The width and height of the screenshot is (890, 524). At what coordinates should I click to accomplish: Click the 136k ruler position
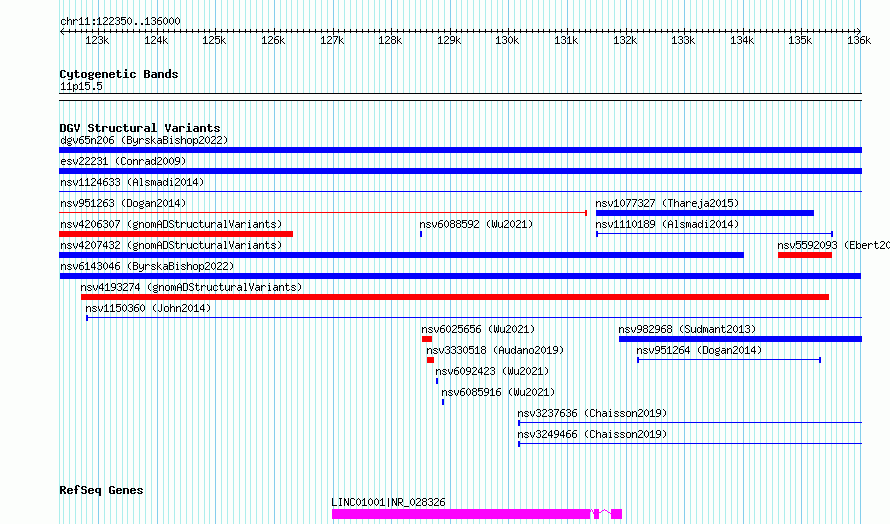(859, 40)
